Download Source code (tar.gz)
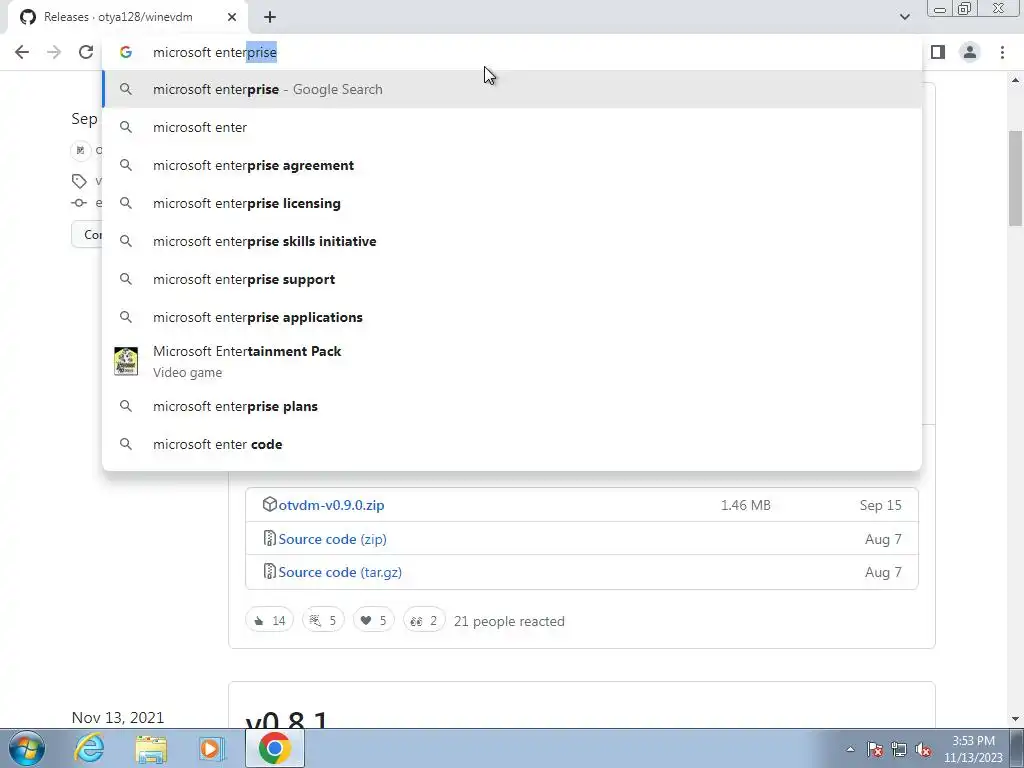The width and height of the screenshot is (1024, 768). [x=340, y=572]
